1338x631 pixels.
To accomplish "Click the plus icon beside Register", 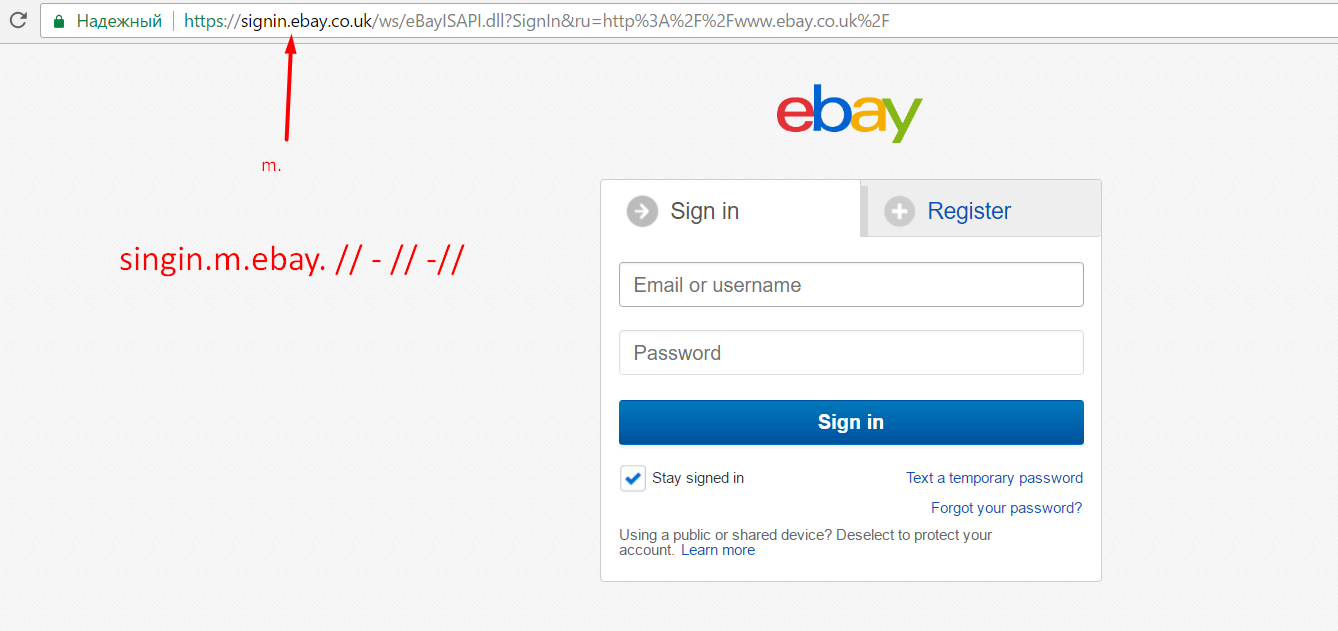I will [x=899, y=211].
